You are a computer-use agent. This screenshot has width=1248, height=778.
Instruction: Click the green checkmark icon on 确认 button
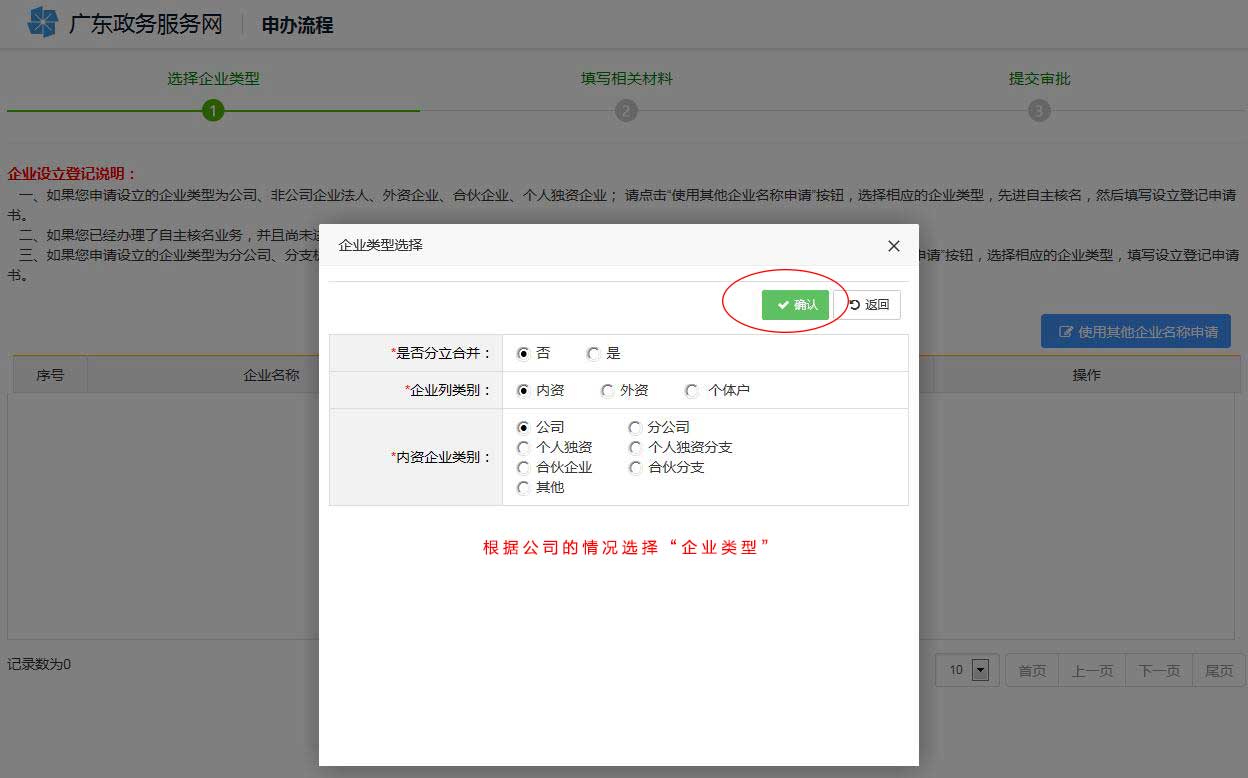(x=783, y=305)
